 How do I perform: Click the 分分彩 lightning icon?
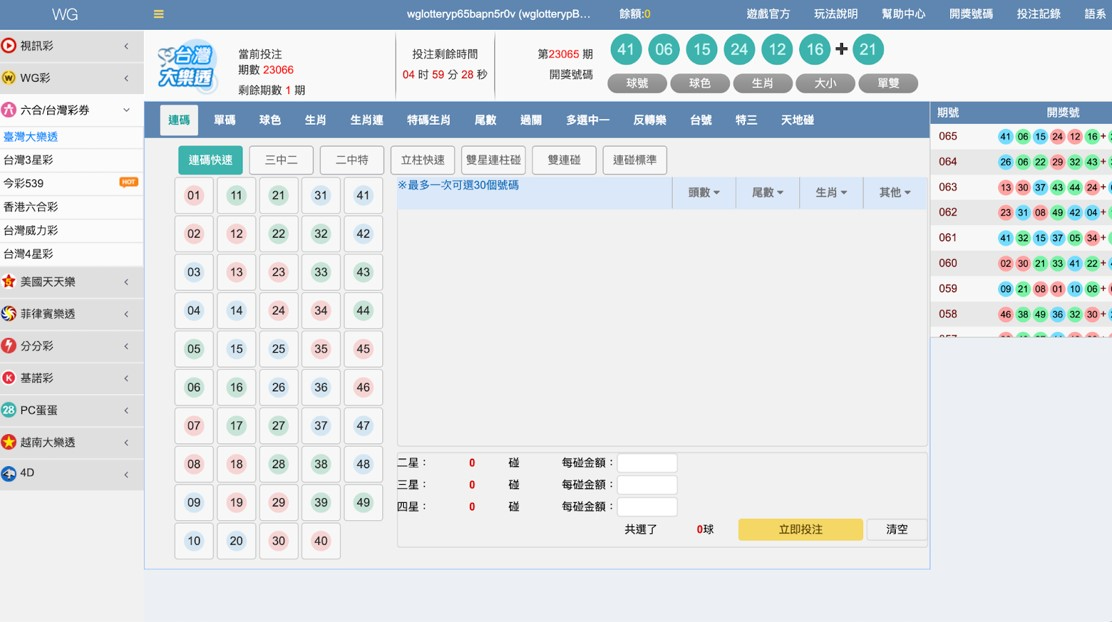pyautogui.click(x=9, y=346)
